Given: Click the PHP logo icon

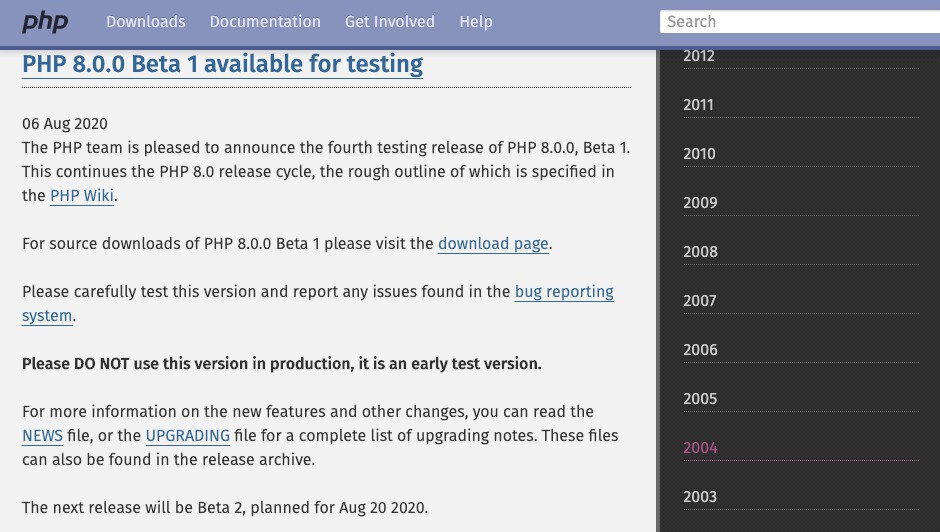Looking at the screenshot, I should [45, 22].
